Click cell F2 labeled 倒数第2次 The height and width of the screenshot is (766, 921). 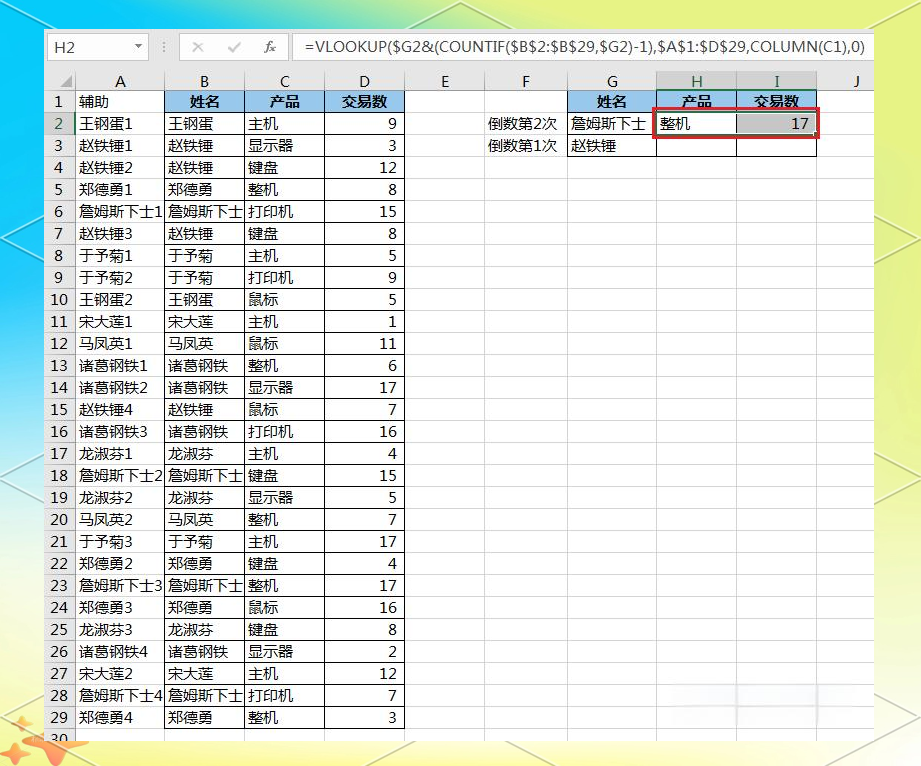click(526, 123)
